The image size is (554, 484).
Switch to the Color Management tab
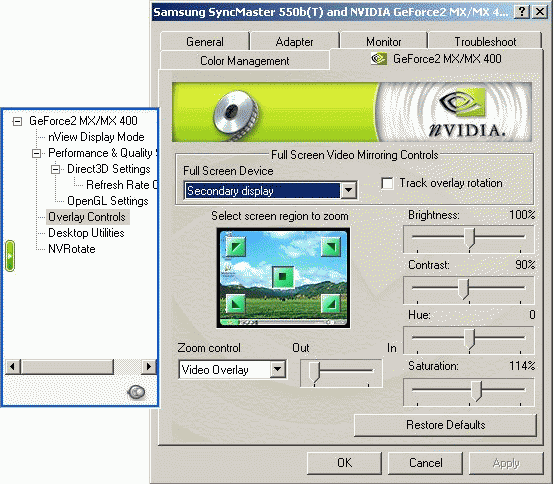click(x=244, y=60)
